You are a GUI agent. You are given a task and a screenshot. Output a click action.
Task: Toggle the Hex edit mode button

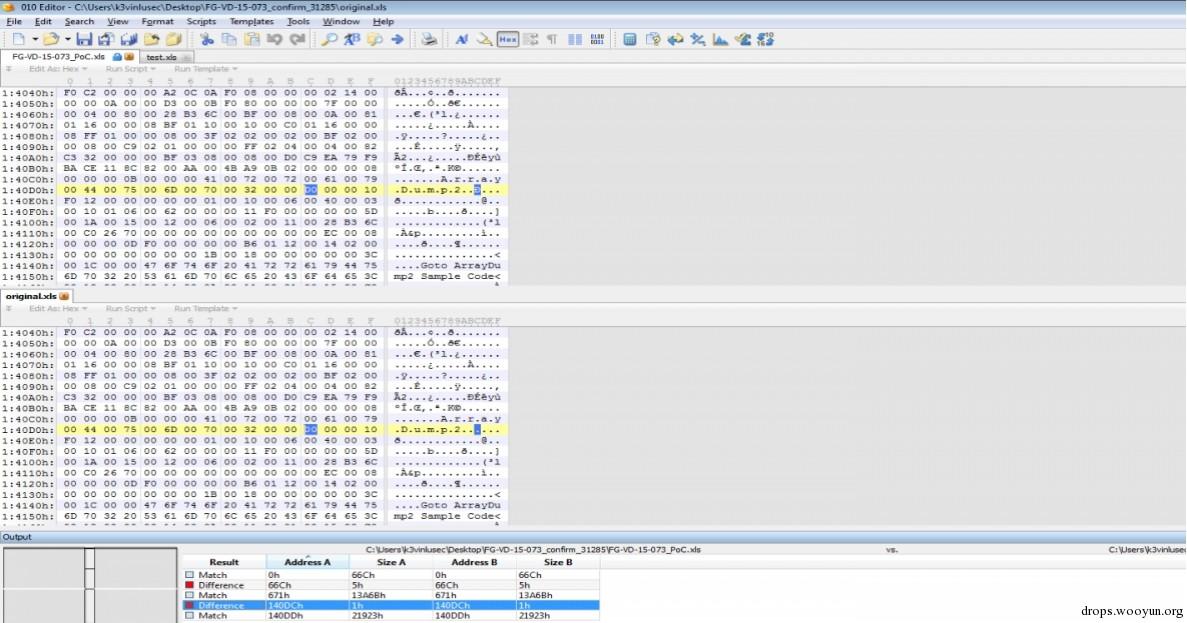coord(508,39)
